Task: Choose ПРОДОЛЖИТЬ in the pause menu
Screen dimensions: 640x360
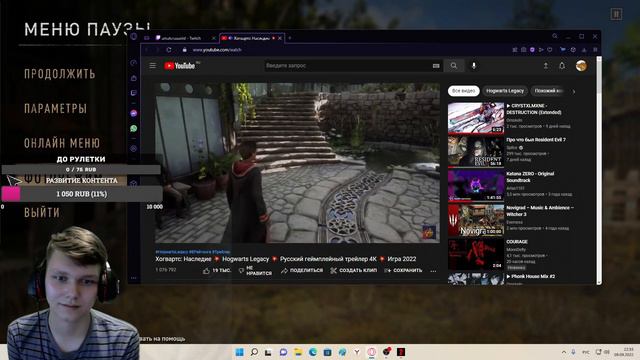Action: [x=60, y=74]
